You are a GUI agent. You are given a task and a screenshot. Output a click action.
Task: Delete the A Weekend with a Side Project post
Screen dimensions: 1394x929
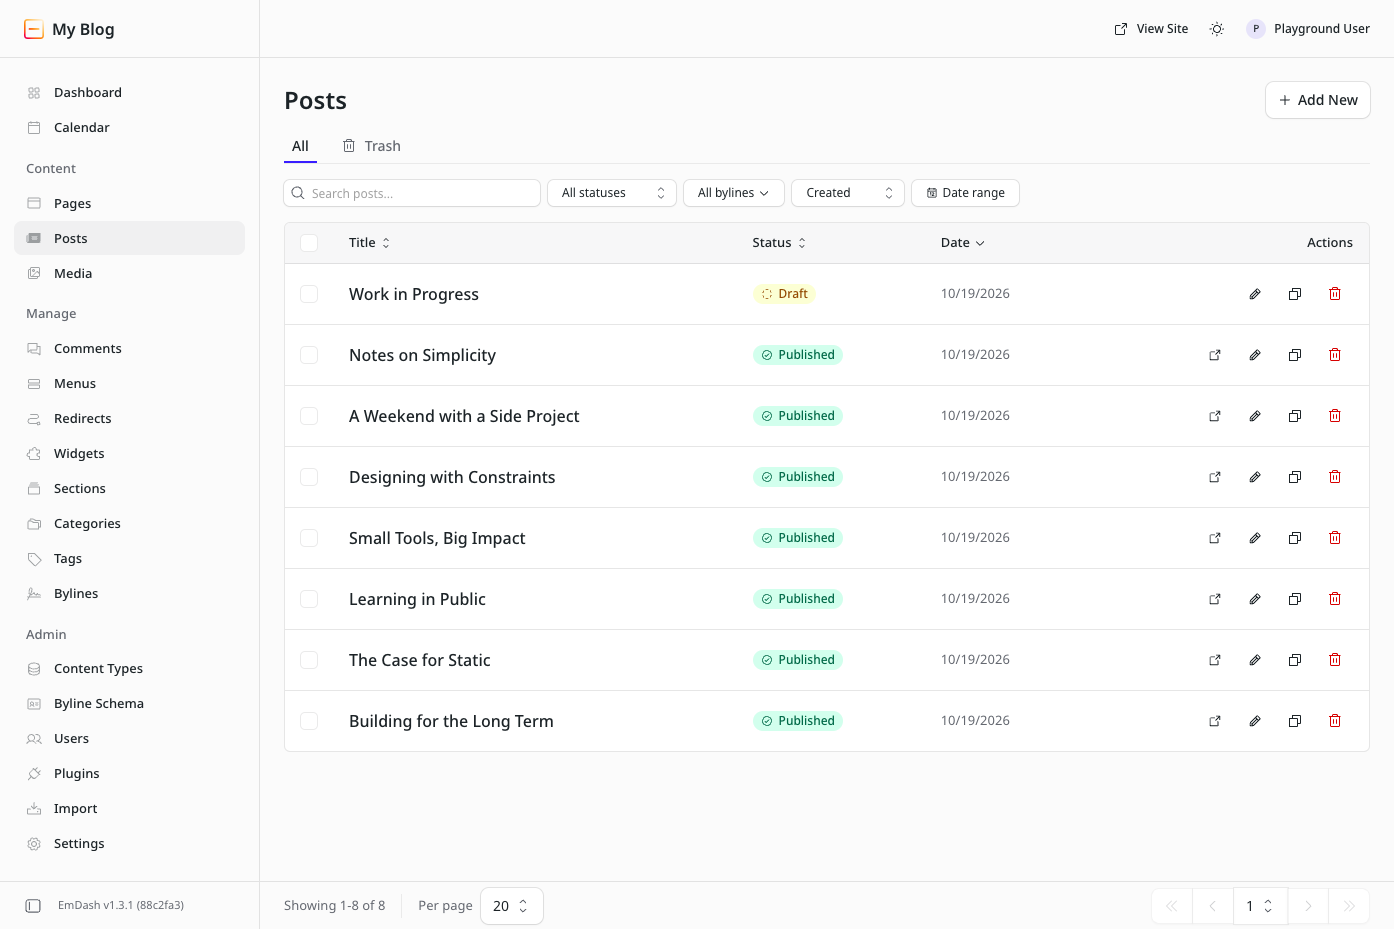[x=1335, y=416]
